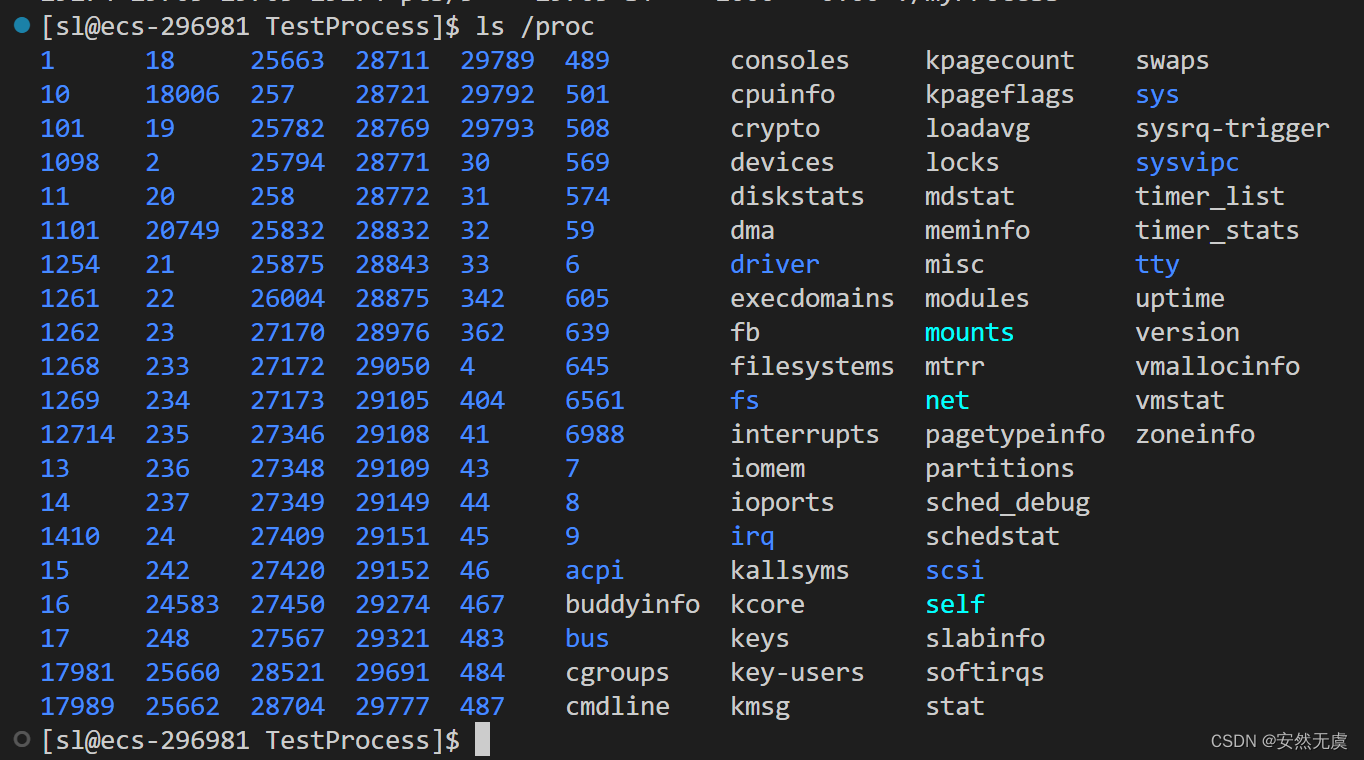This screenshot has width=1364, height=760.
Task: Click the 'devices' file name
Action: (x=783, y=162)
